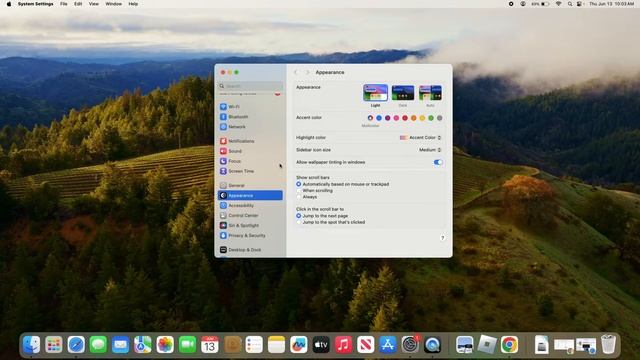Screen dimensions: 640x360
Task: Select the graphite accent color
Action: (x=440, y=118)
